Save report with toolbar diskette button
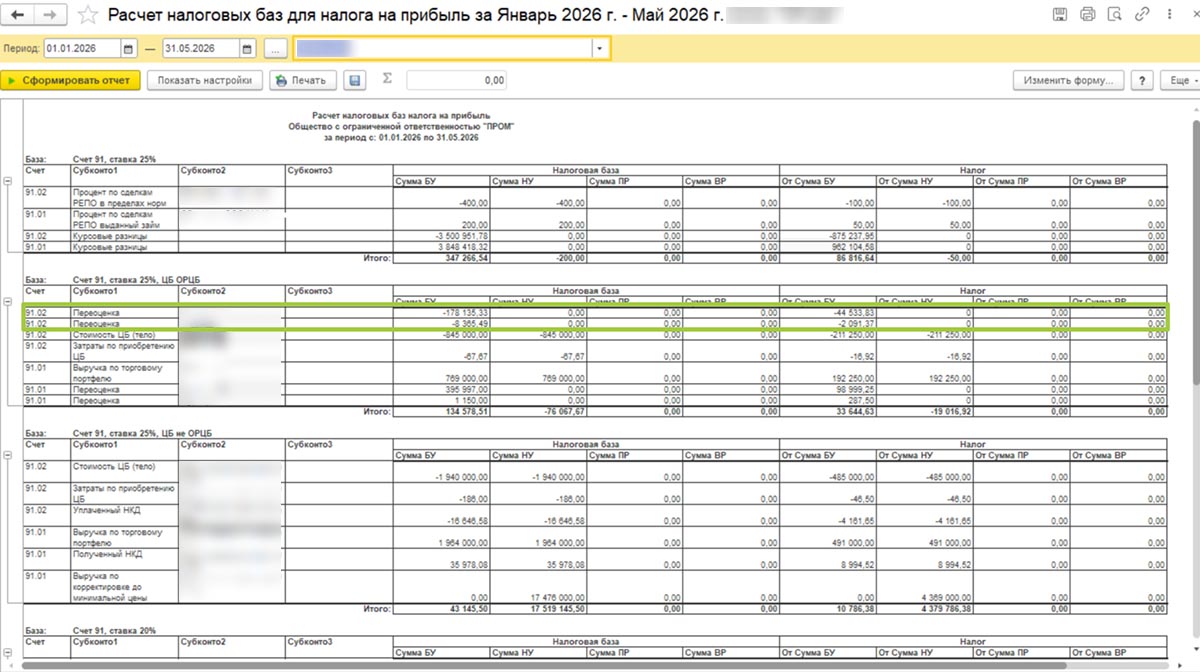Screen dimensions: 1200x672 tap(354, 80)
